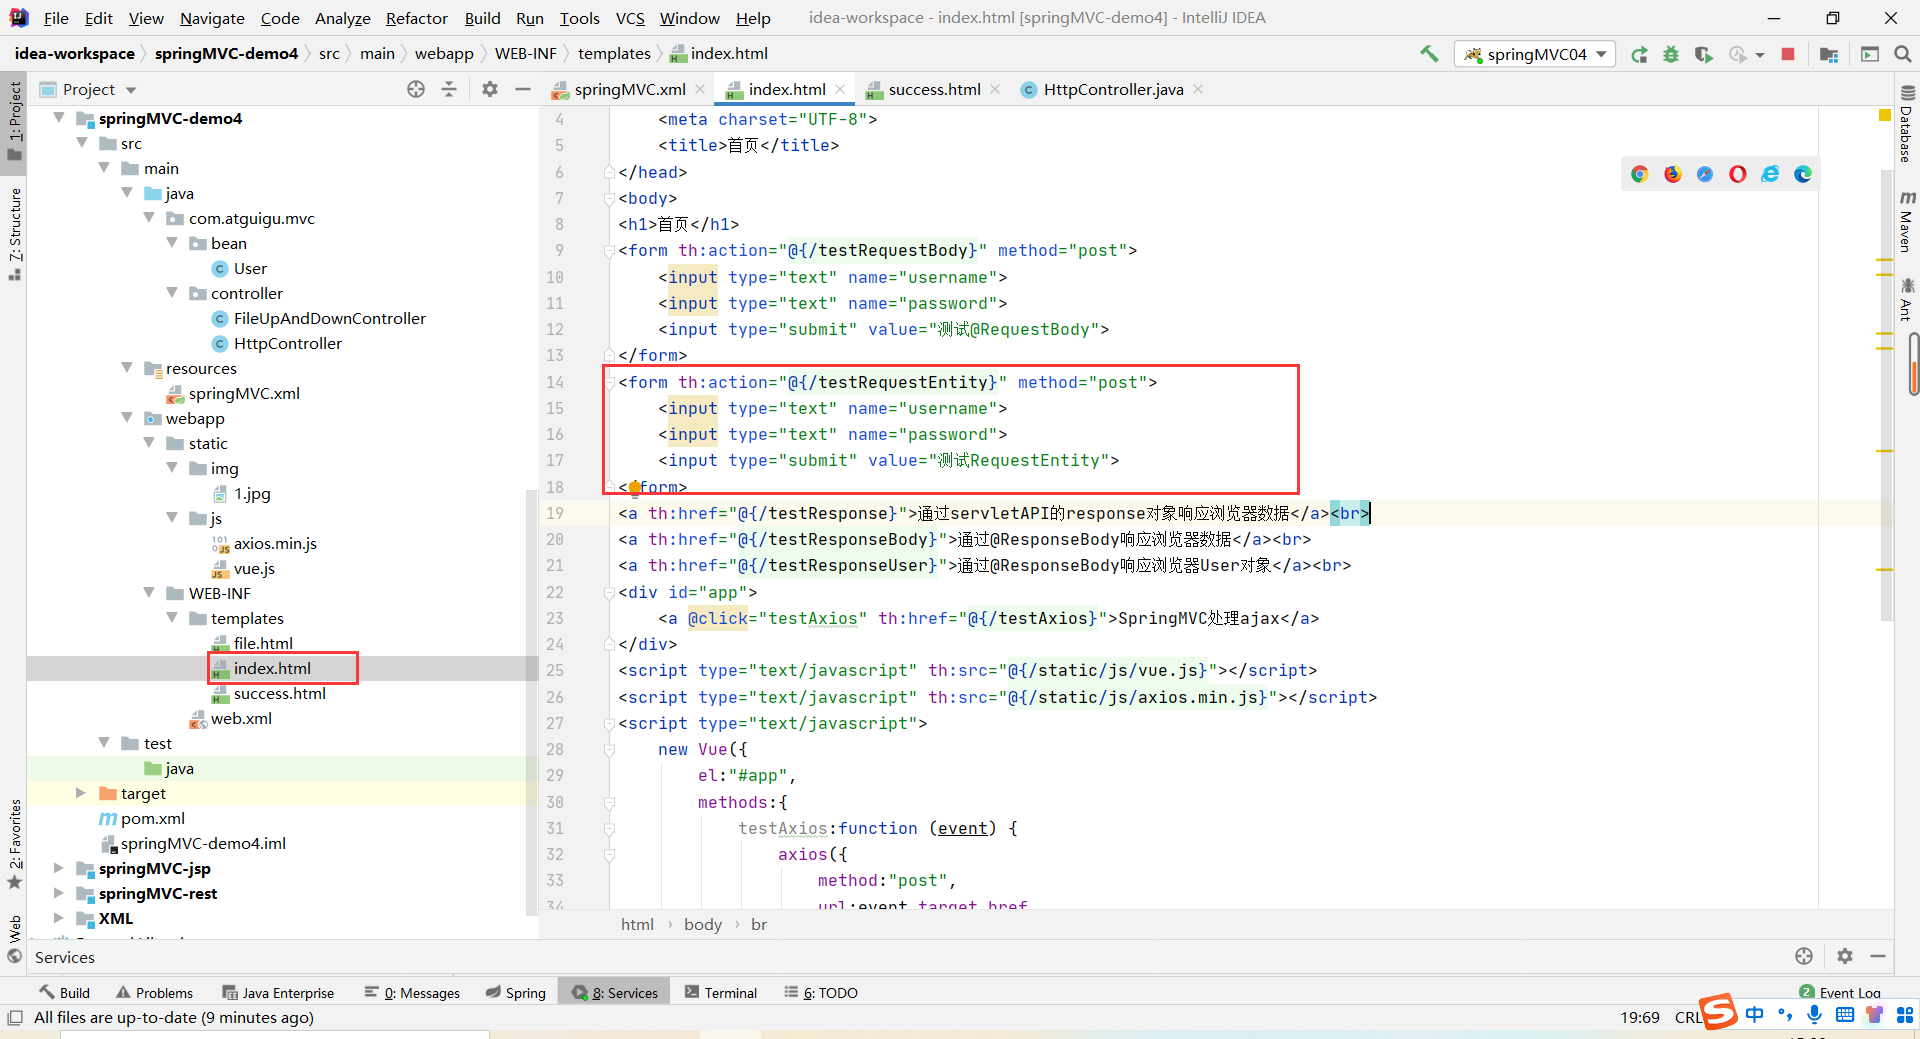Collapse the controller package node
The width and height of the screenshot is (1920, 1039).
(172, 293)
